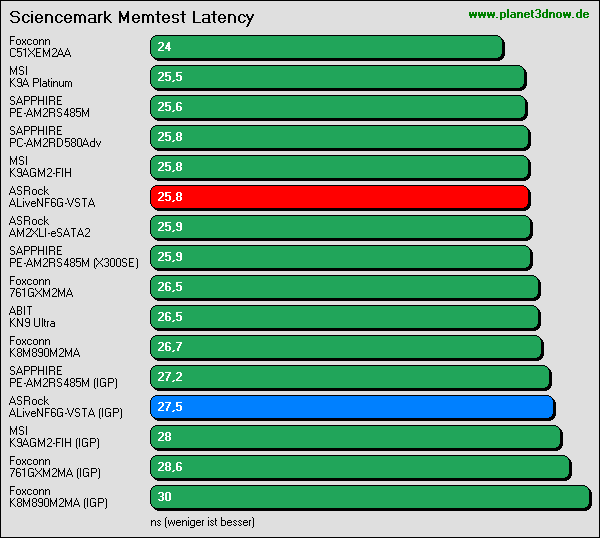
Task: Select the Foxconn C51XEM2AA label
Action: click(40, 47)
